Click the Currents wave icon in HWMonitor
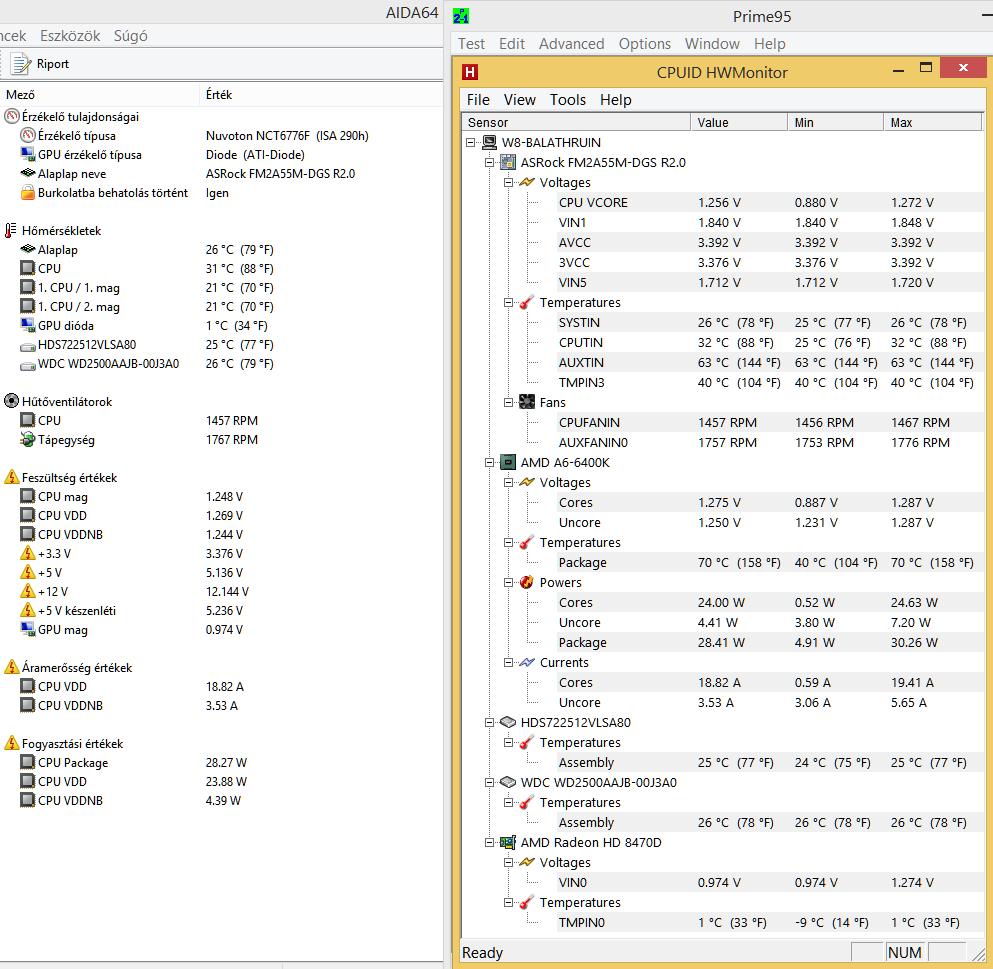This screenshot has width=993, height=969. tap(527, 662)
